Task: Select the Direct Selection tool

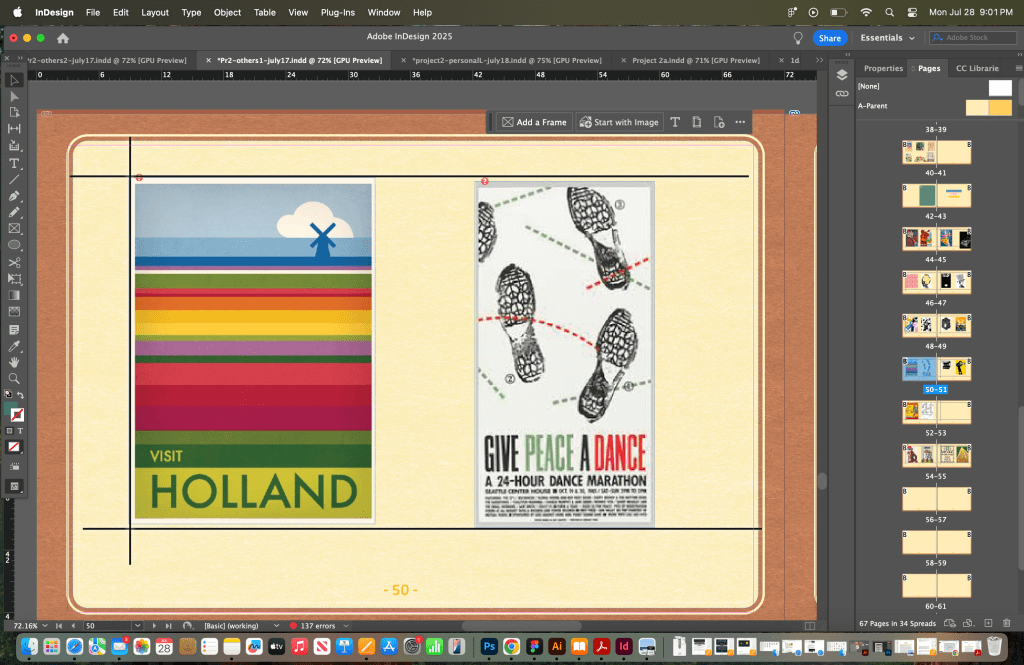Action: 14,96
